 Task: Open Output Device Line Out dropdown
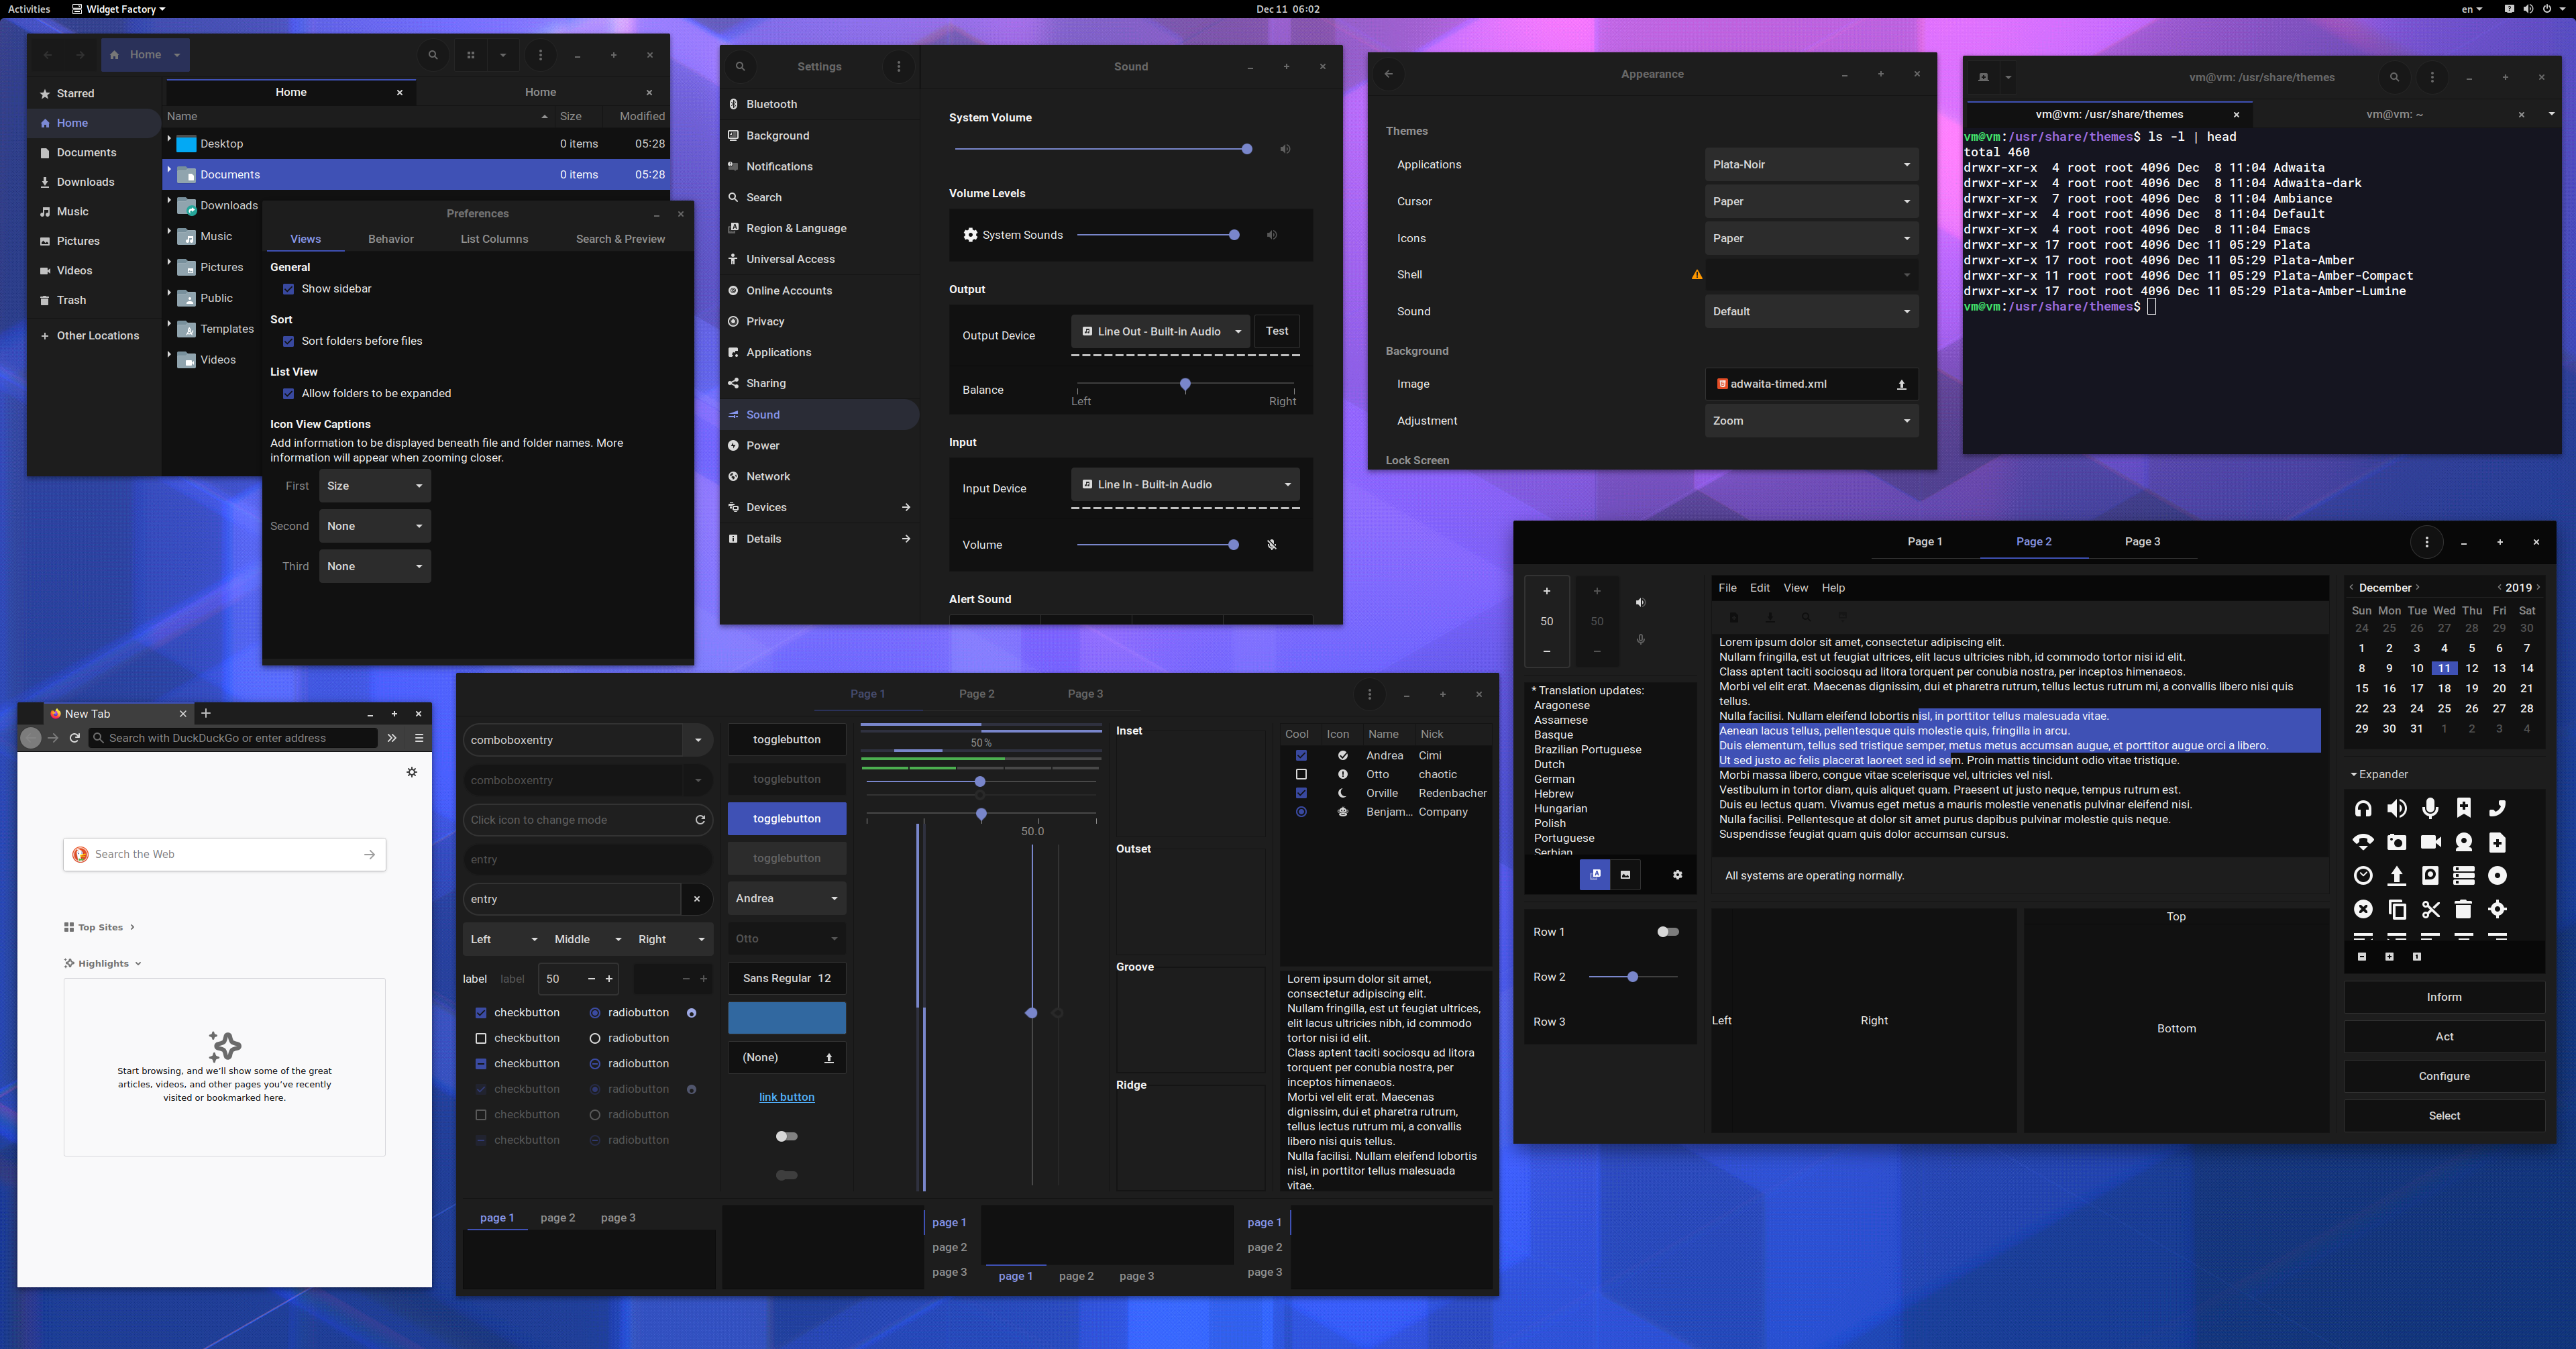tap(1160, 331)
